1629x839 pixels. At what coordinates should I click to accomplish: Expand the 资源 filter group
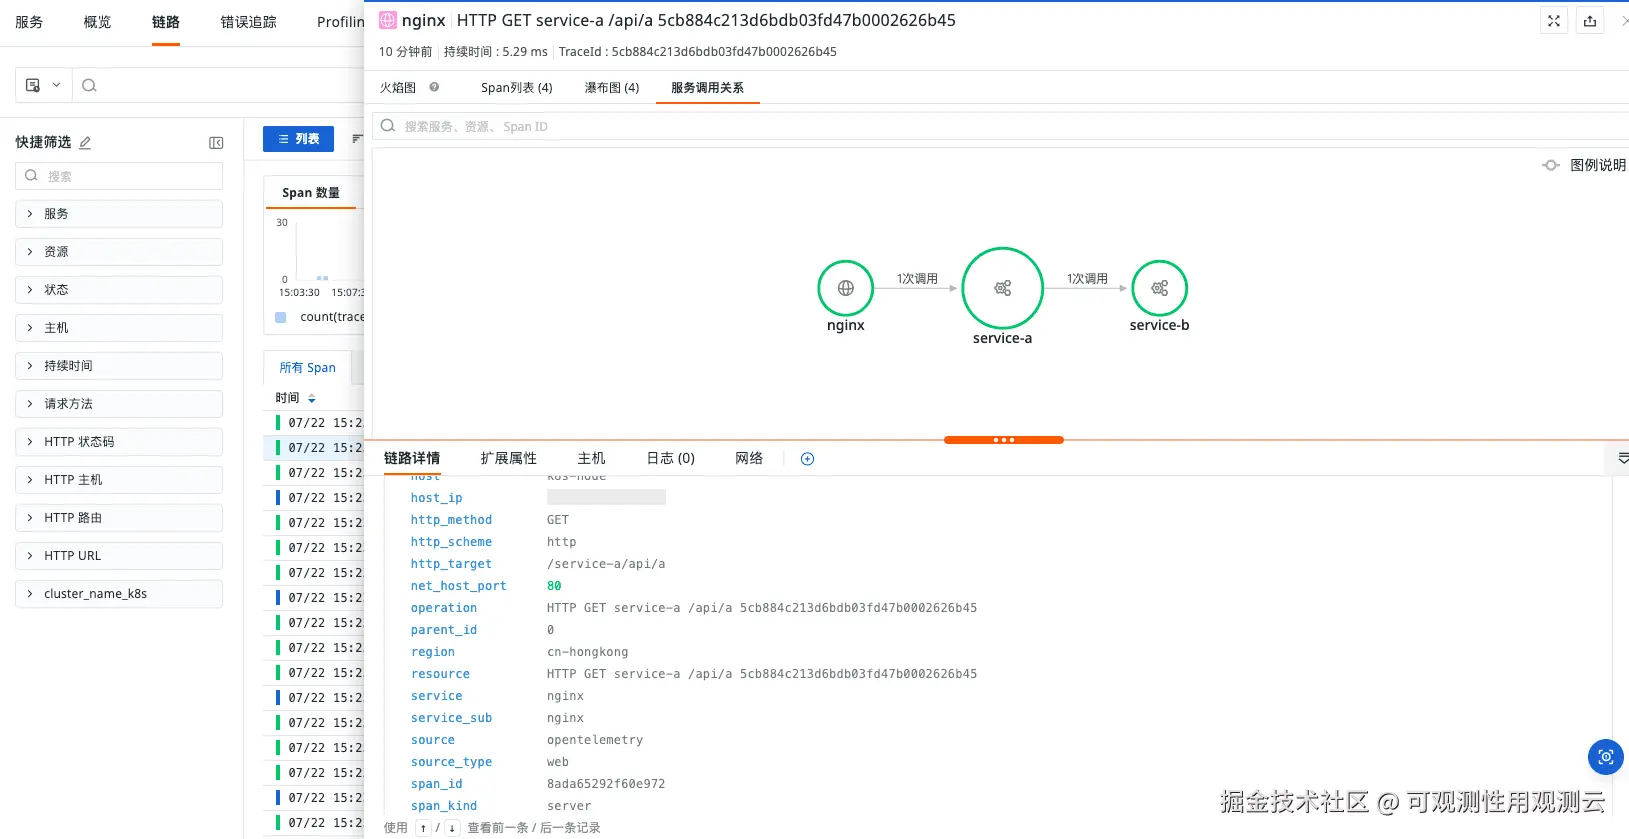pyautogui.click(x=119, y=252)
